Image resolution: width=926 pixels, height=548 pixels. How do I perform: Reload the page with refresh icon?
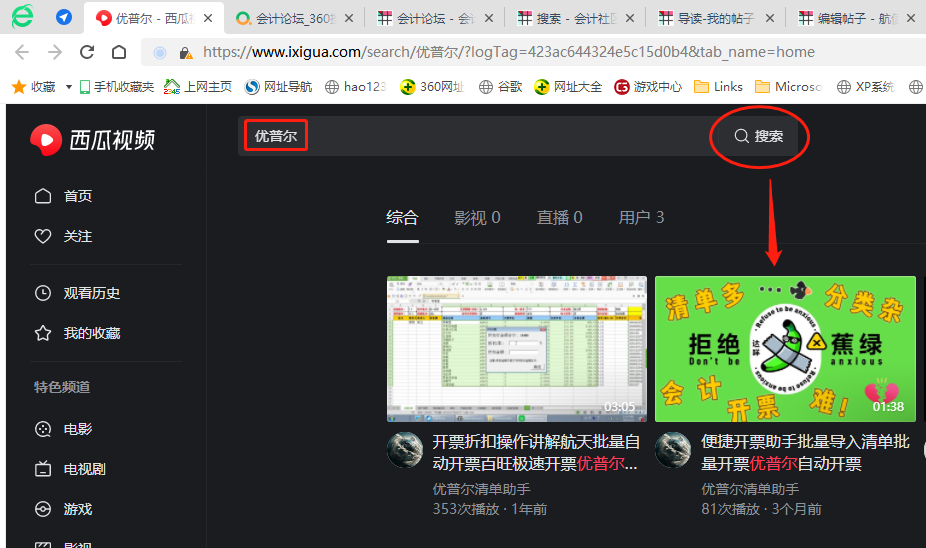pyautogui.click(x=87, y=53)
